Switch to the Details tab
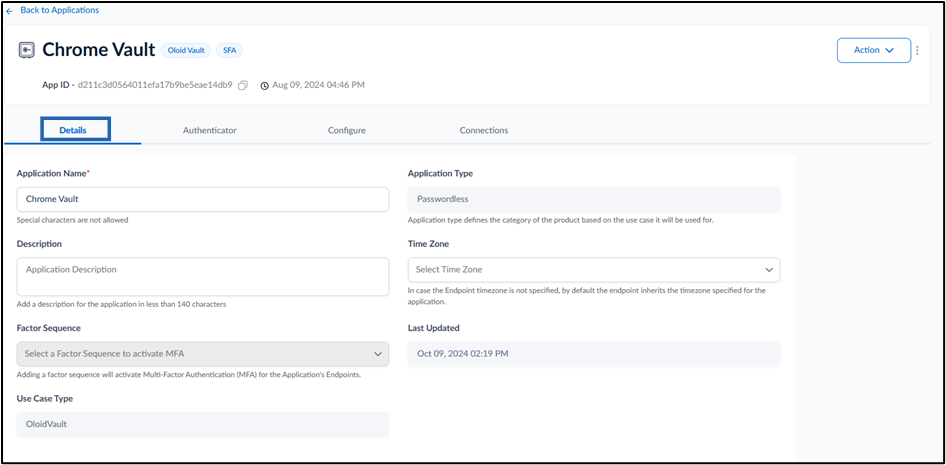 pyautogui.click(x=75, y=130)
